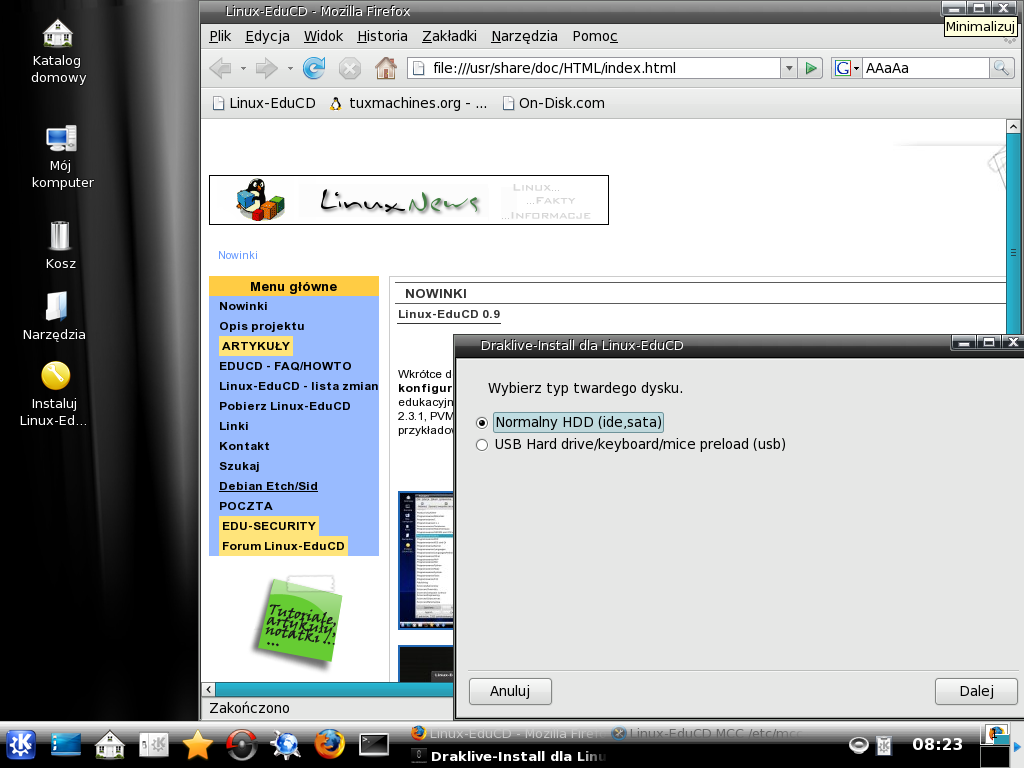Open the terminal icon in the panel
This screenshot has height=768, width=1024.
coord(374,744)
